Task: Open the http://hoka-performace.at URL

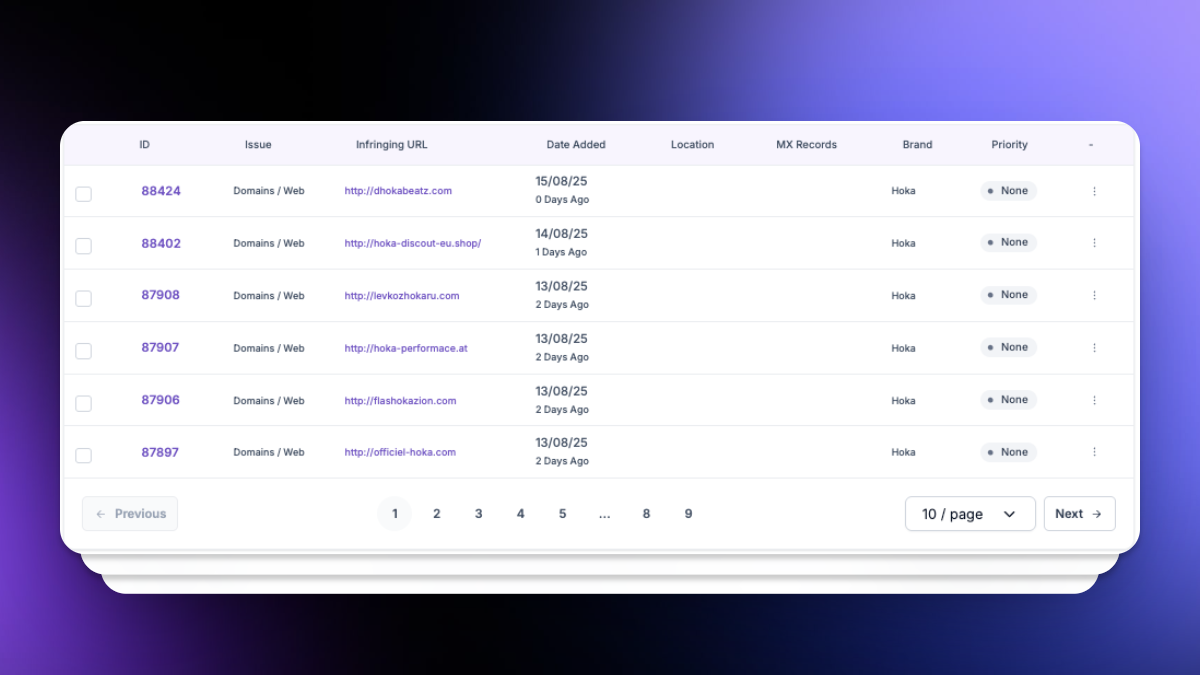Action: pos(406,349)
